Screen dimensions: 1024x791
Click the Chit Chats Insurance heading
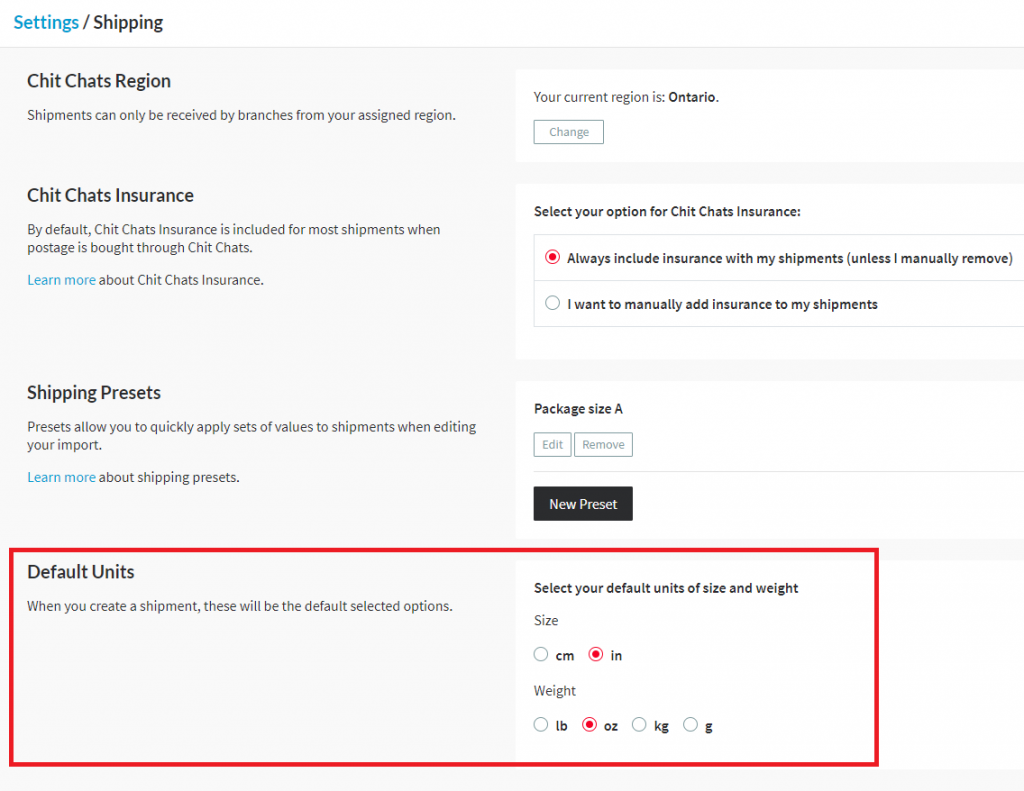pyautogui.click(x=110, y=195)
